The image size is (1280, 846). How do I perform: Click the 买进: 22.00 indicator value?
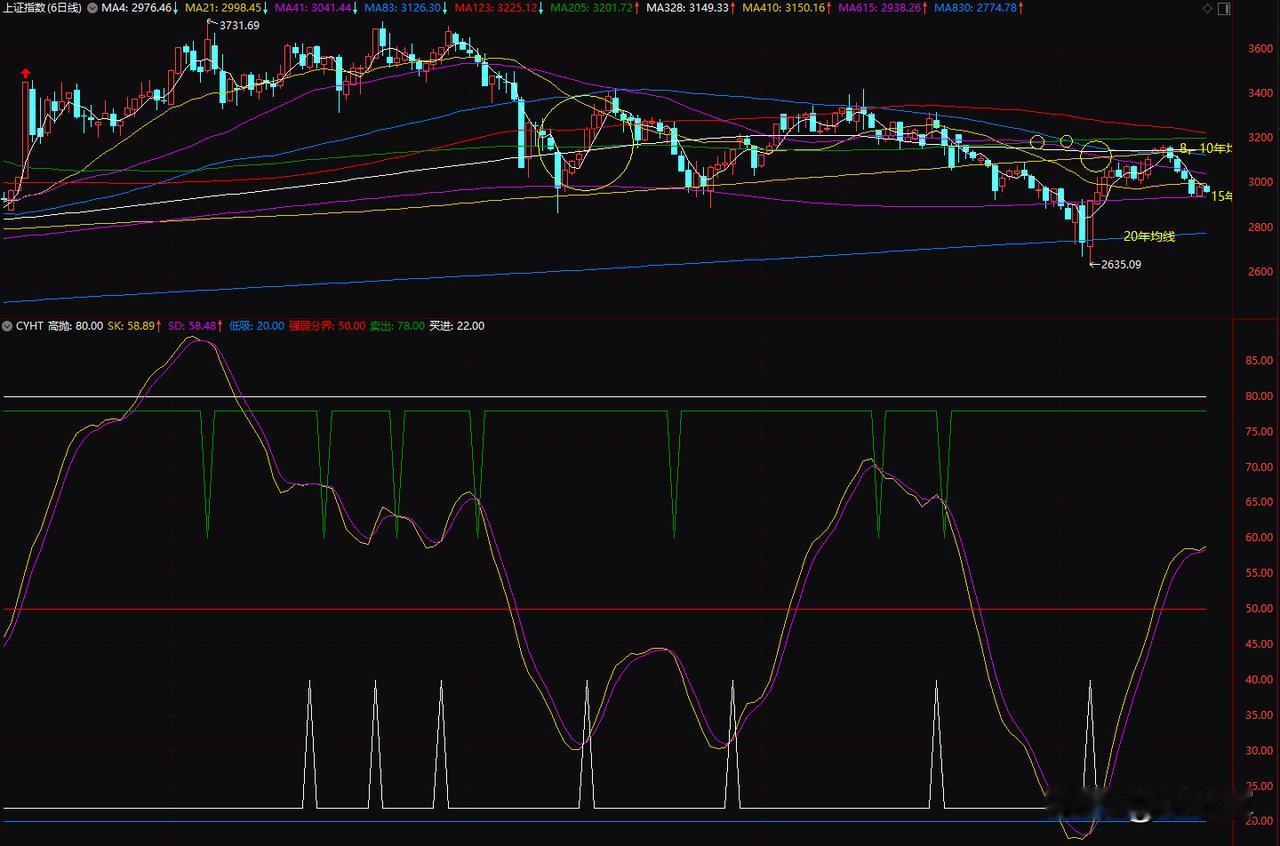(x=456, y=326)
